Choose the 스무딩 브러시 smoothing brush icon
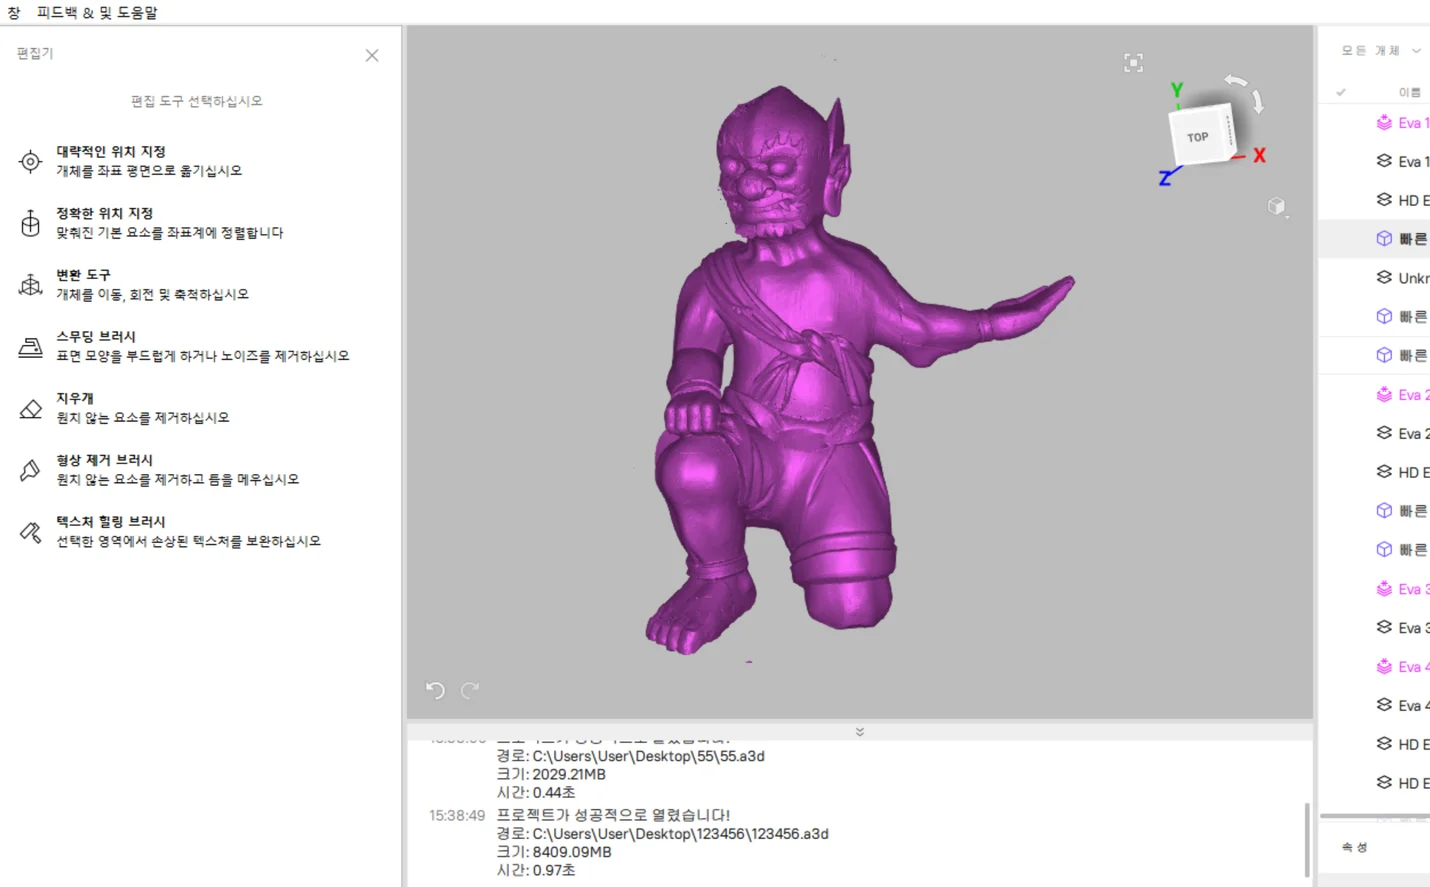 click(30, 347)
